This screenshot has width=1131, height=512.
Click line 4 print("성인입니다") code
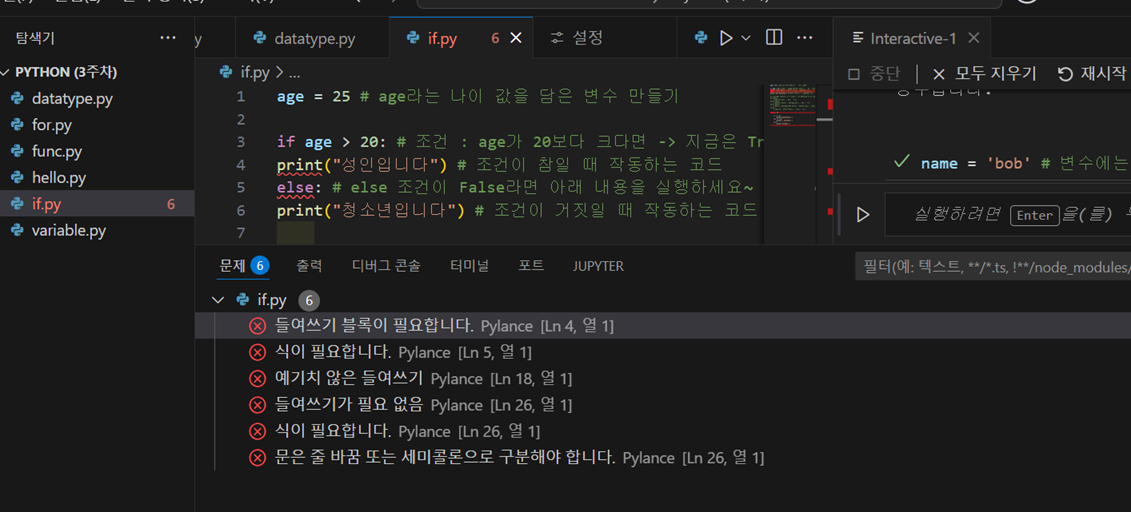363,165
